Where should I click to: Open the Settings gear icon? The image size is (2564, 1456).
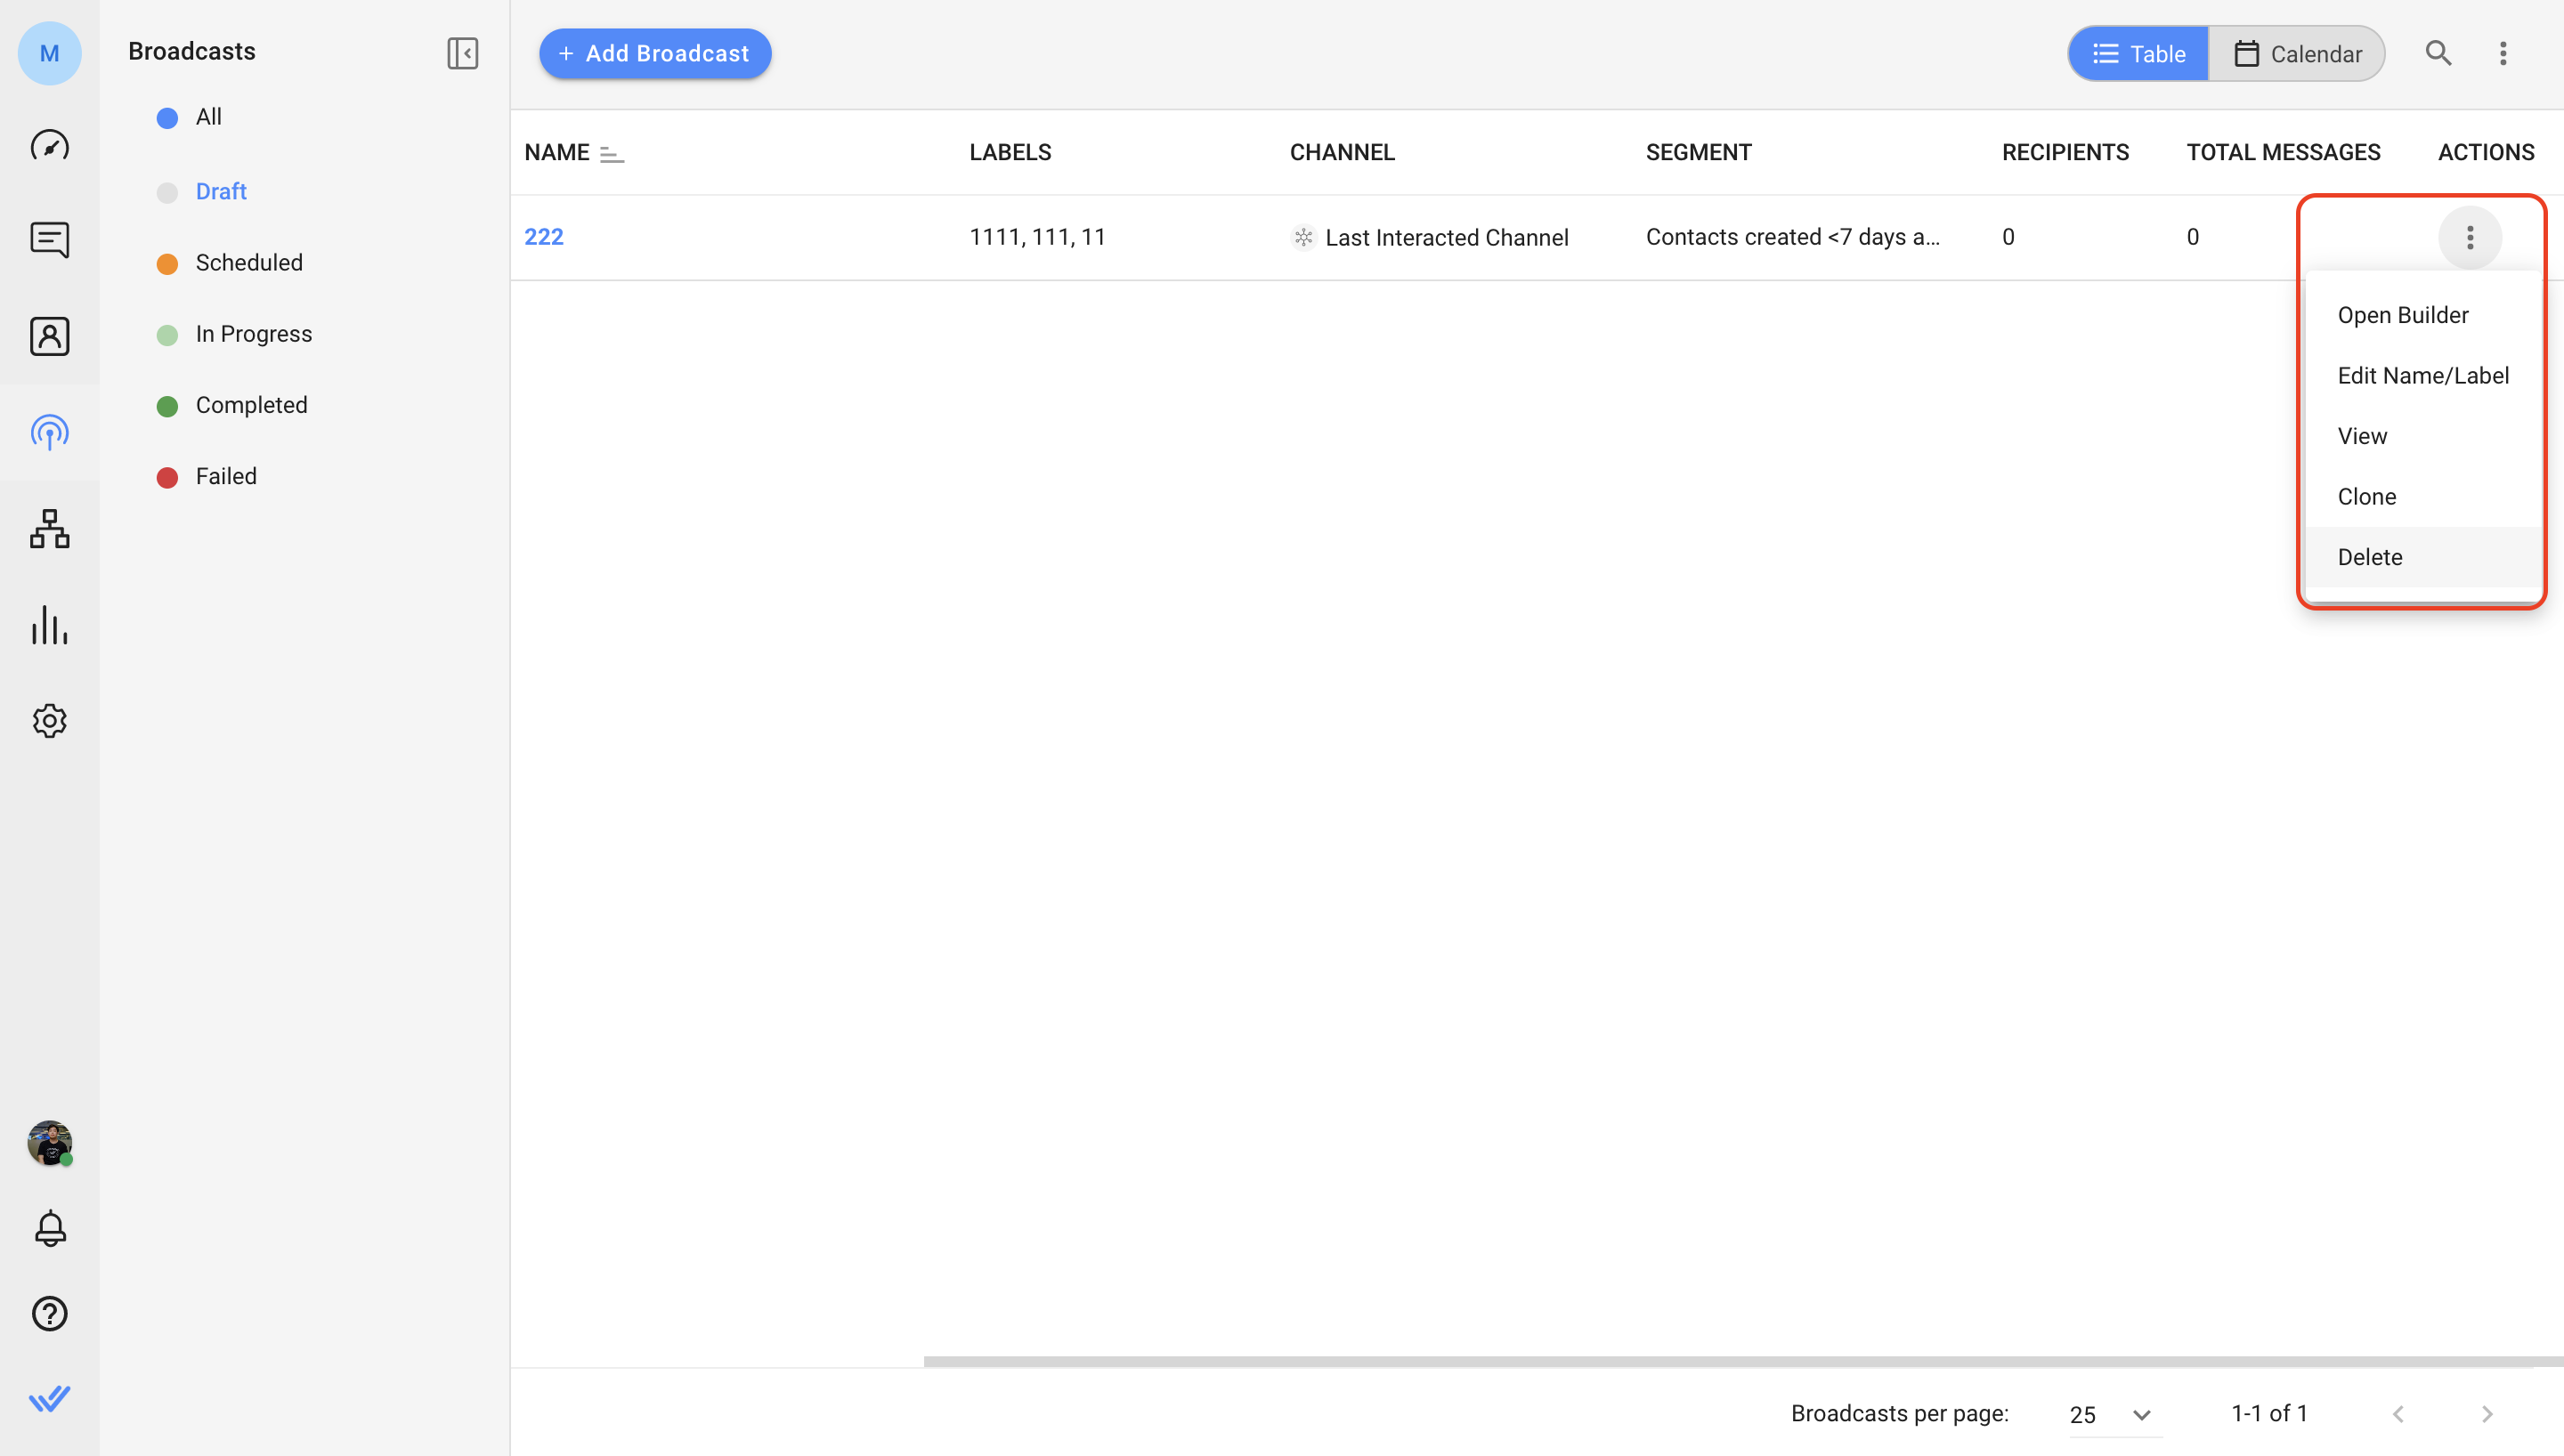click(49, 721)
